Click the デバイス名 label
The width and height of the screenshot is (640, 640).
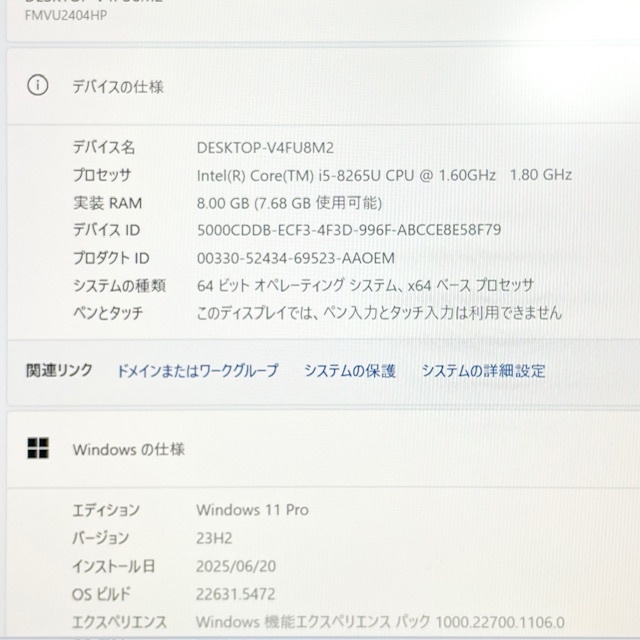tap(104, 147)
